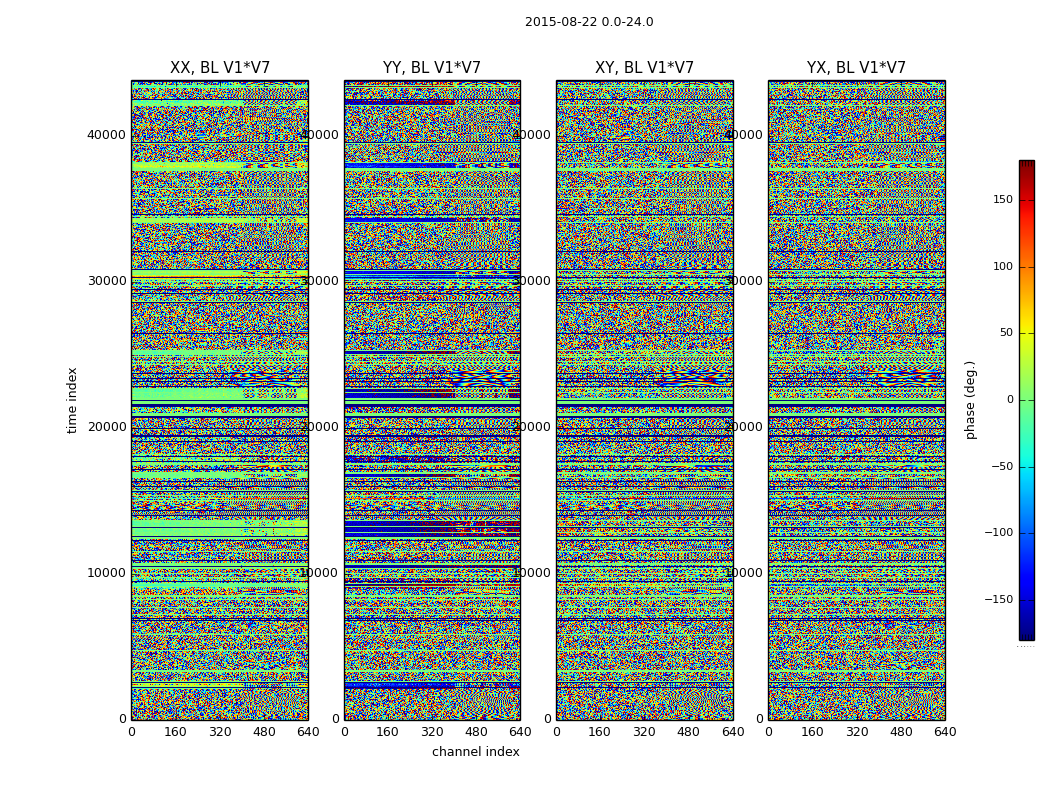Click inside the YX phase waterfall plot

click(x=856, y=400)
